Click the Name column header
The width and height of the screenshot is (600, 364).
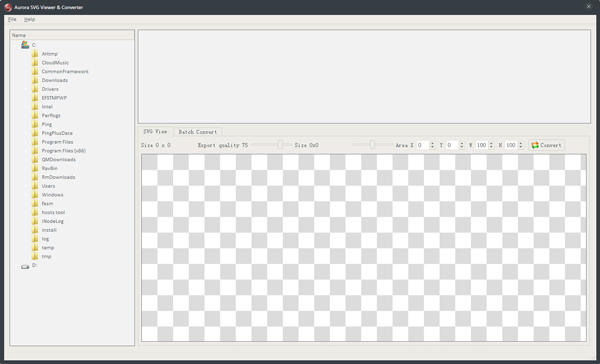pyautogui.click(x=72, y=35)
